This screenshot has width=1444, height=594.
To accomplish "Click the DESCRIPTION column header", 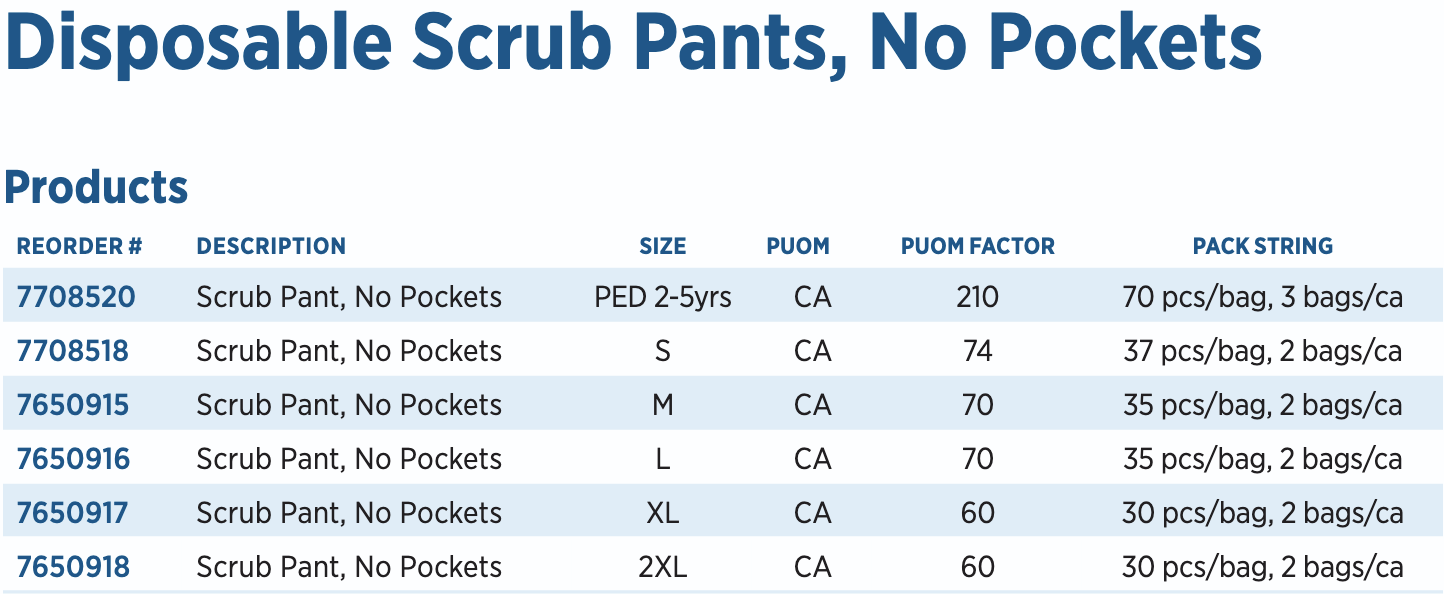I will point(271,246).
